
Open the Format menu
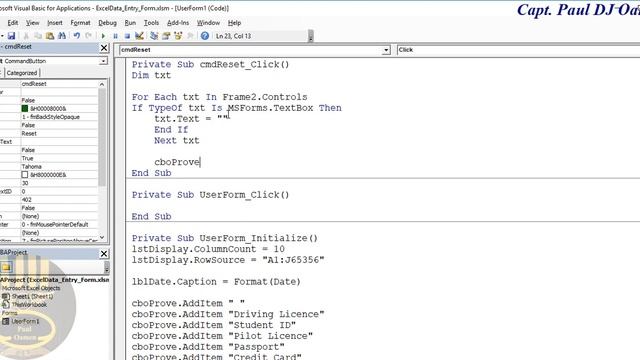tap(80, 23)
